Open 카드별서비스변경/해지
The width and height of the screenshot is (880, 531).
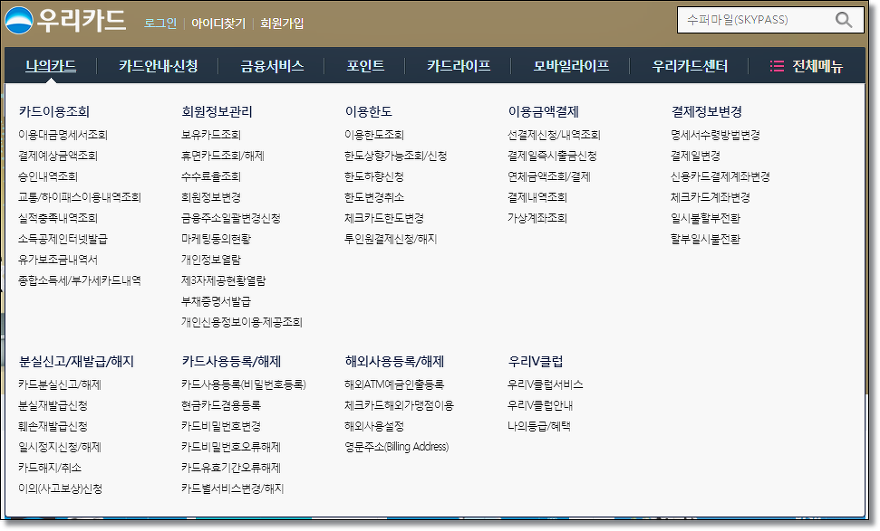232,488
